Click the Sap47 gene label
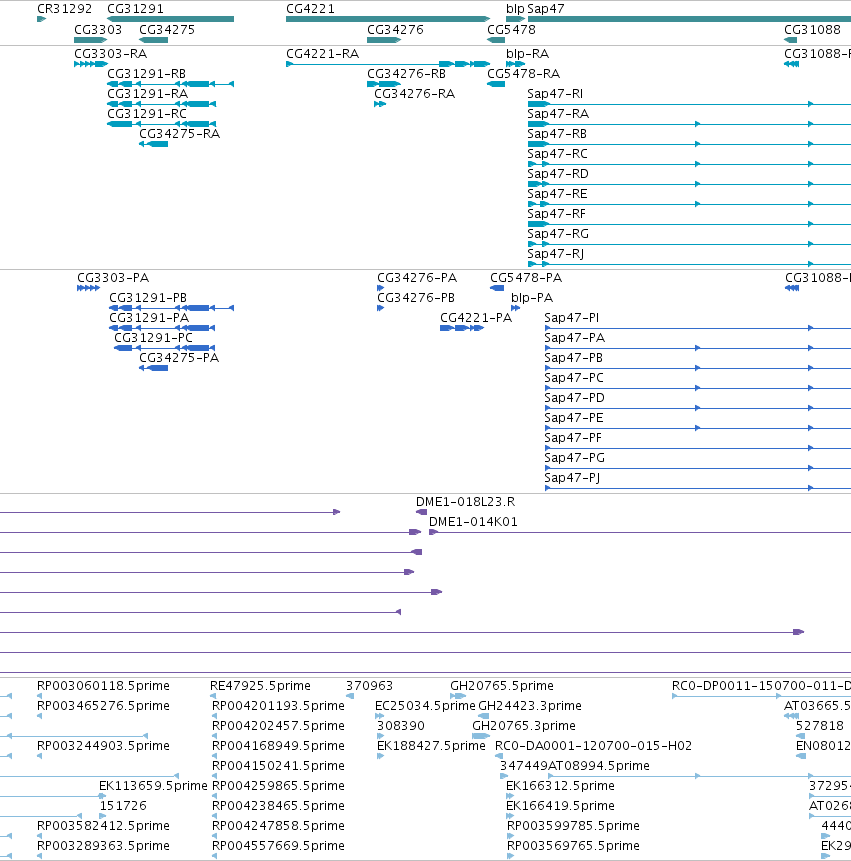 coord(546,9)
